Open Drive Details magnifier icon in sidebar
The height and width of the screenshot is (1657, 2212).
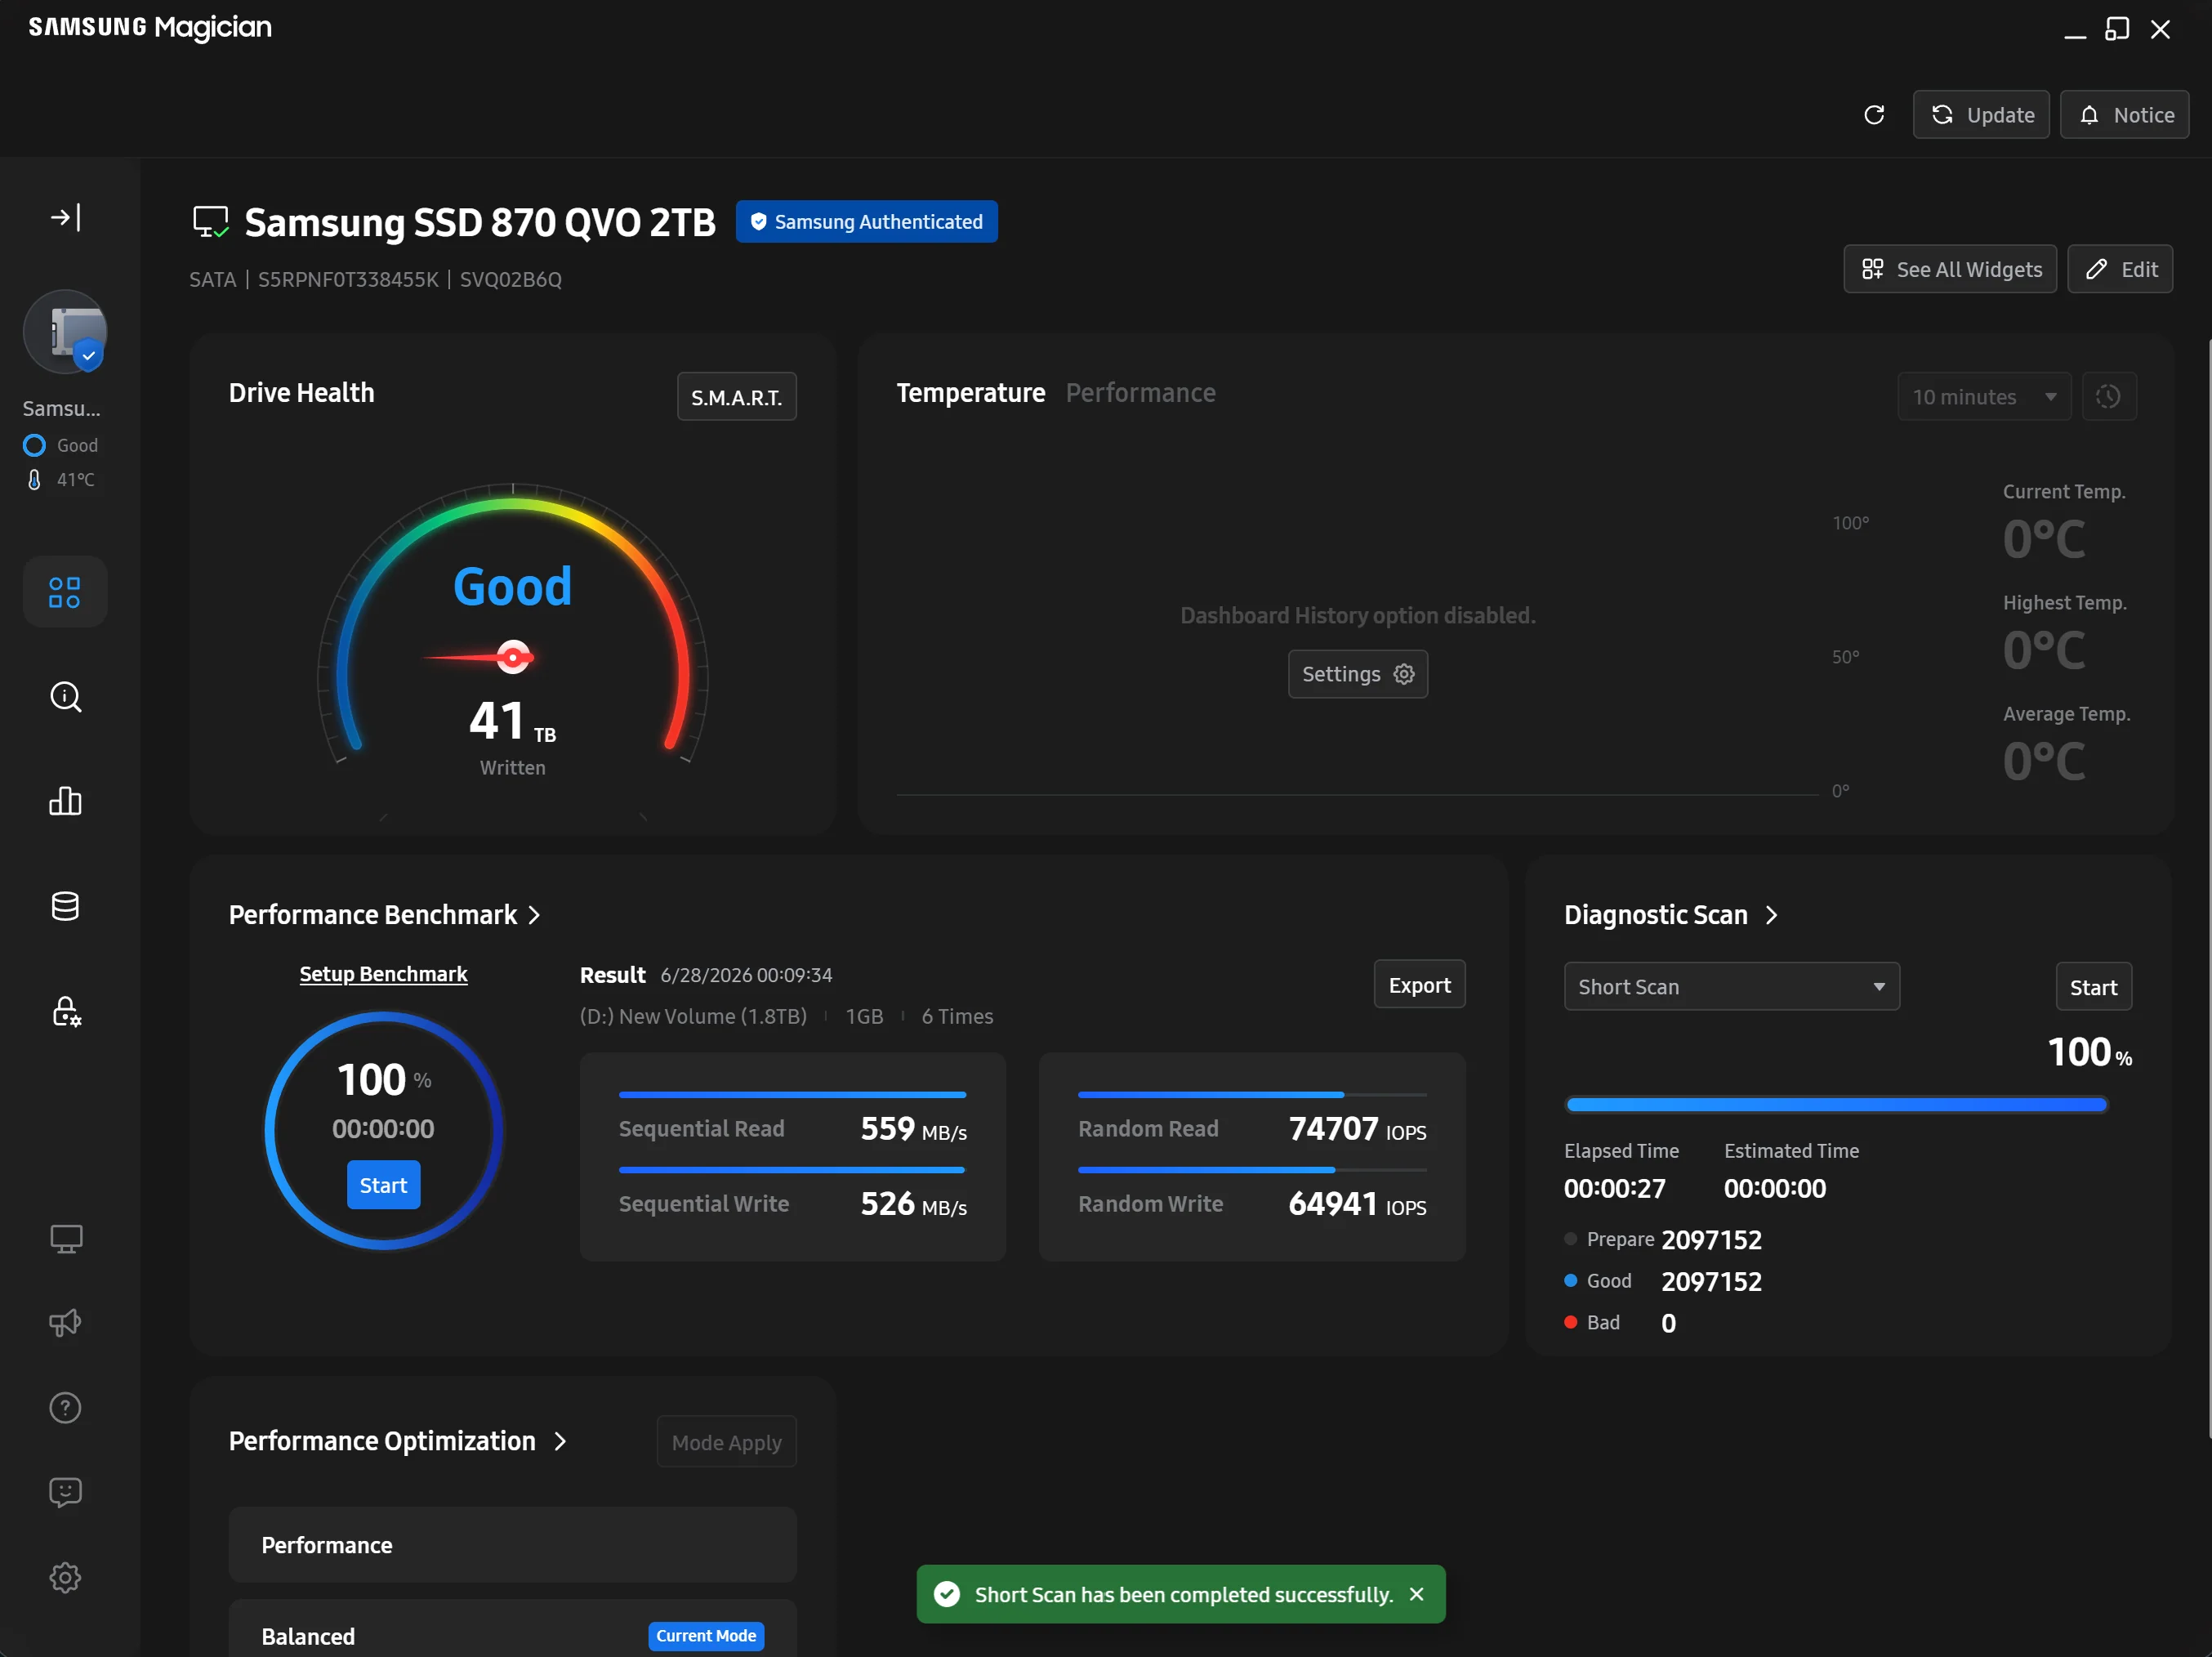tap(65, 696)
